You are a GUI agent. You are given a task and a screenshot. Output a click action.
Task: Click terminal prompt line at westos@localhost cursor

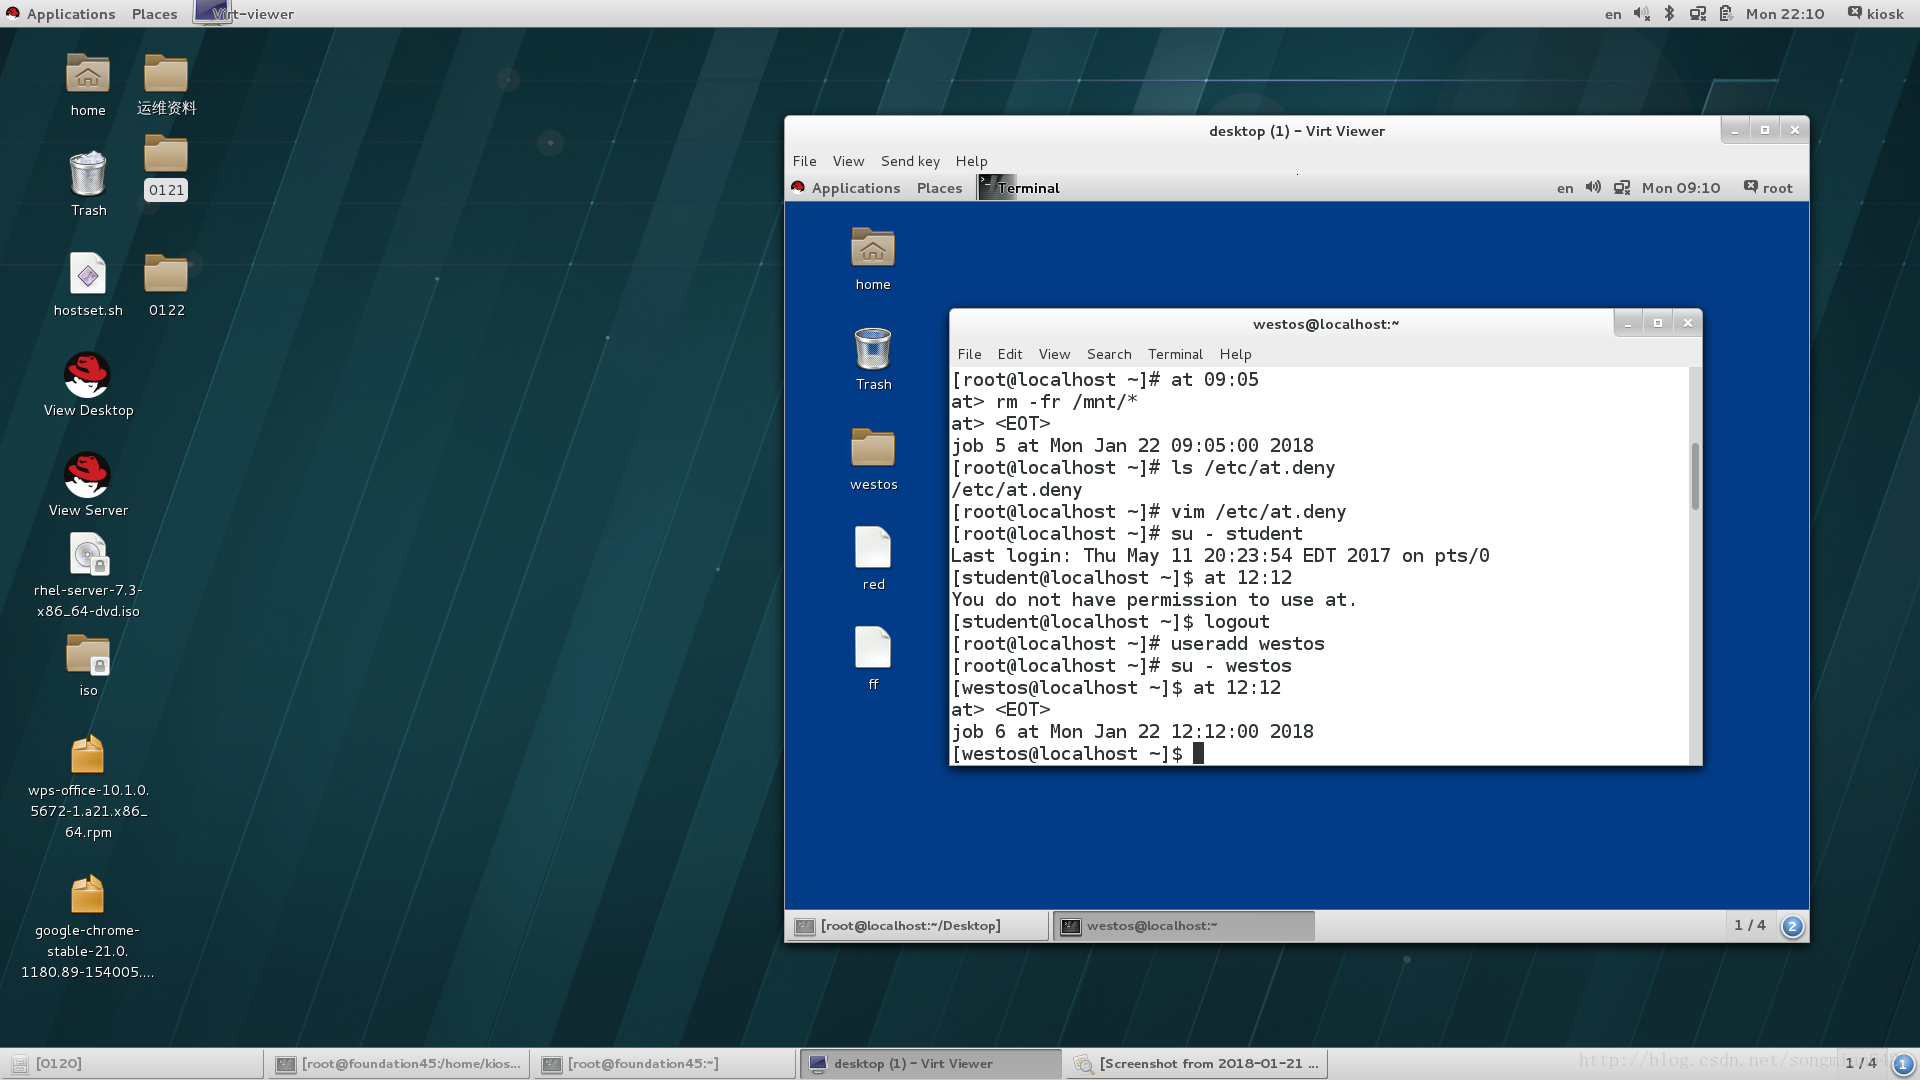[x=1077, y=754]
